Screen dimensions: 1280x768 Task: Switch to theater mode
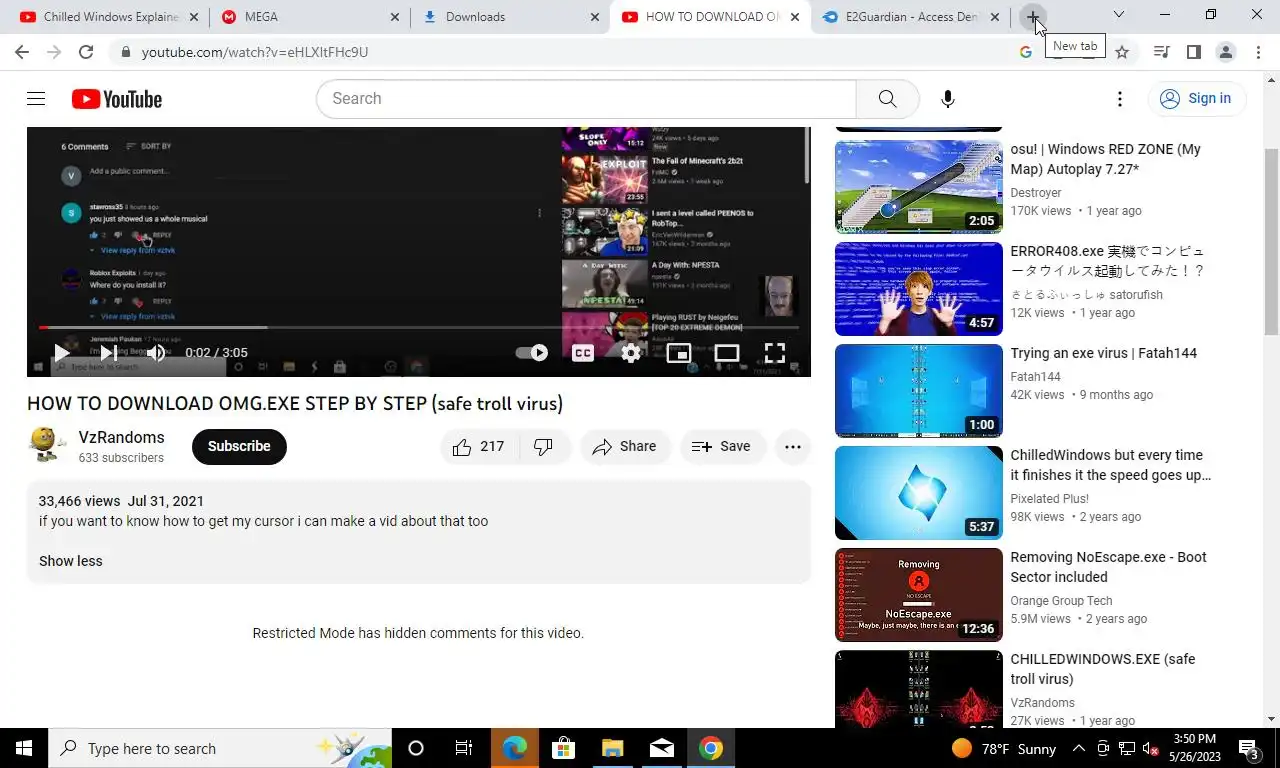point(727,352)
